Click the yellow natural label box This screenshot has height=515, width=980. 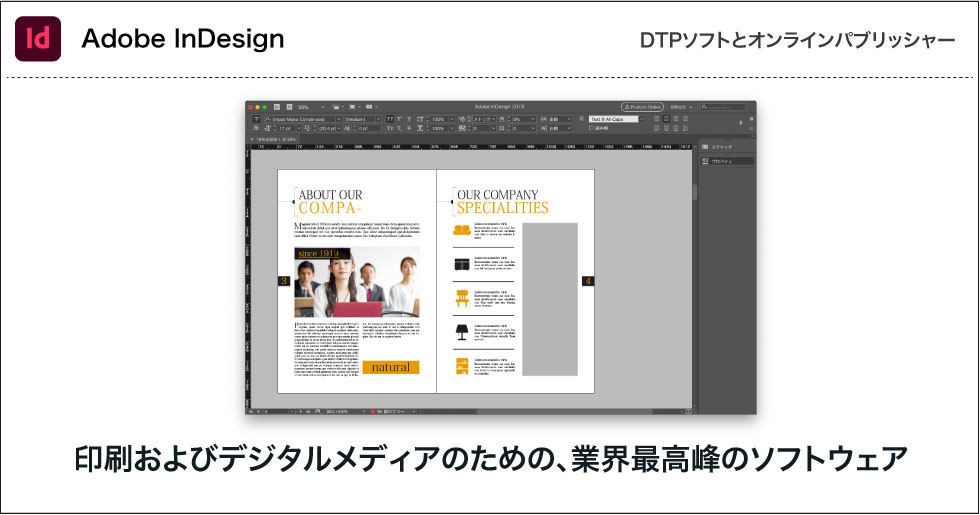pos(391,368)
